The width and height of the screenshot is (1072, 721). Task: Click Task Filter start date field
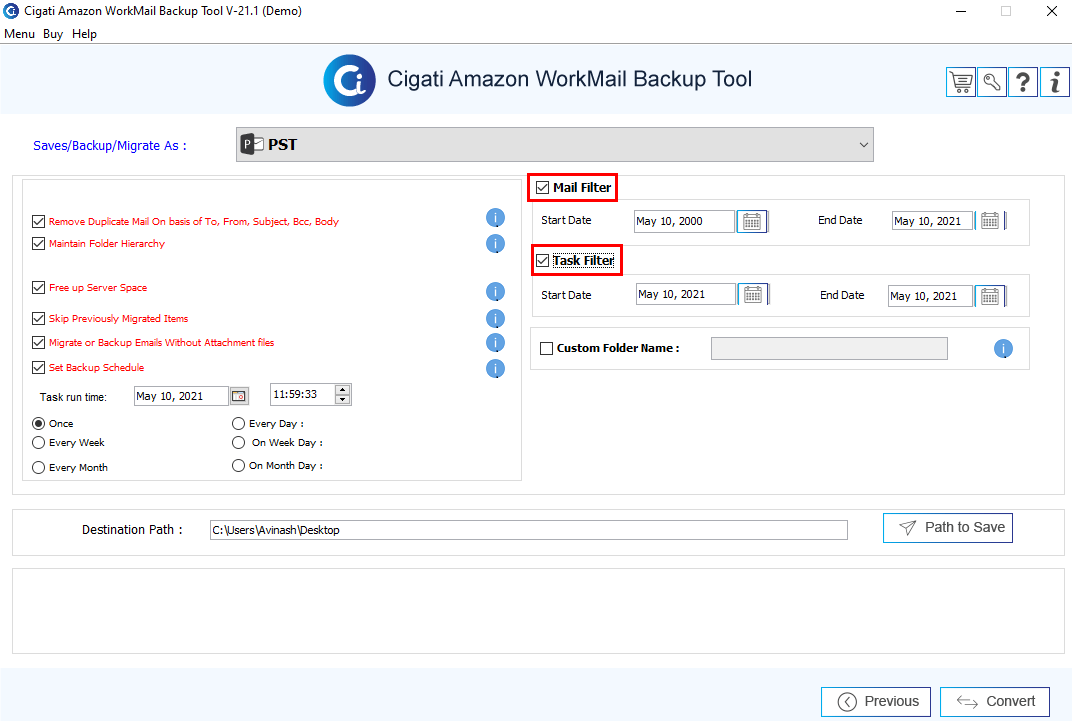686,295
